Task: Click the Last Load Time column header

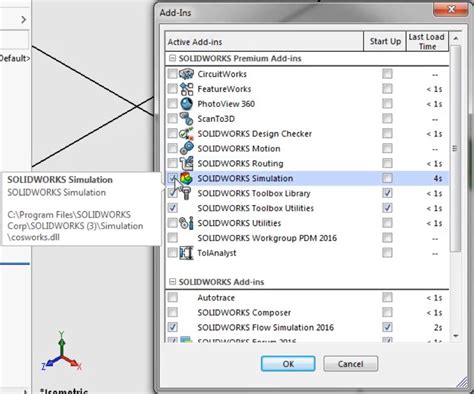Action: pyautogui.click(x=427, y=42)
